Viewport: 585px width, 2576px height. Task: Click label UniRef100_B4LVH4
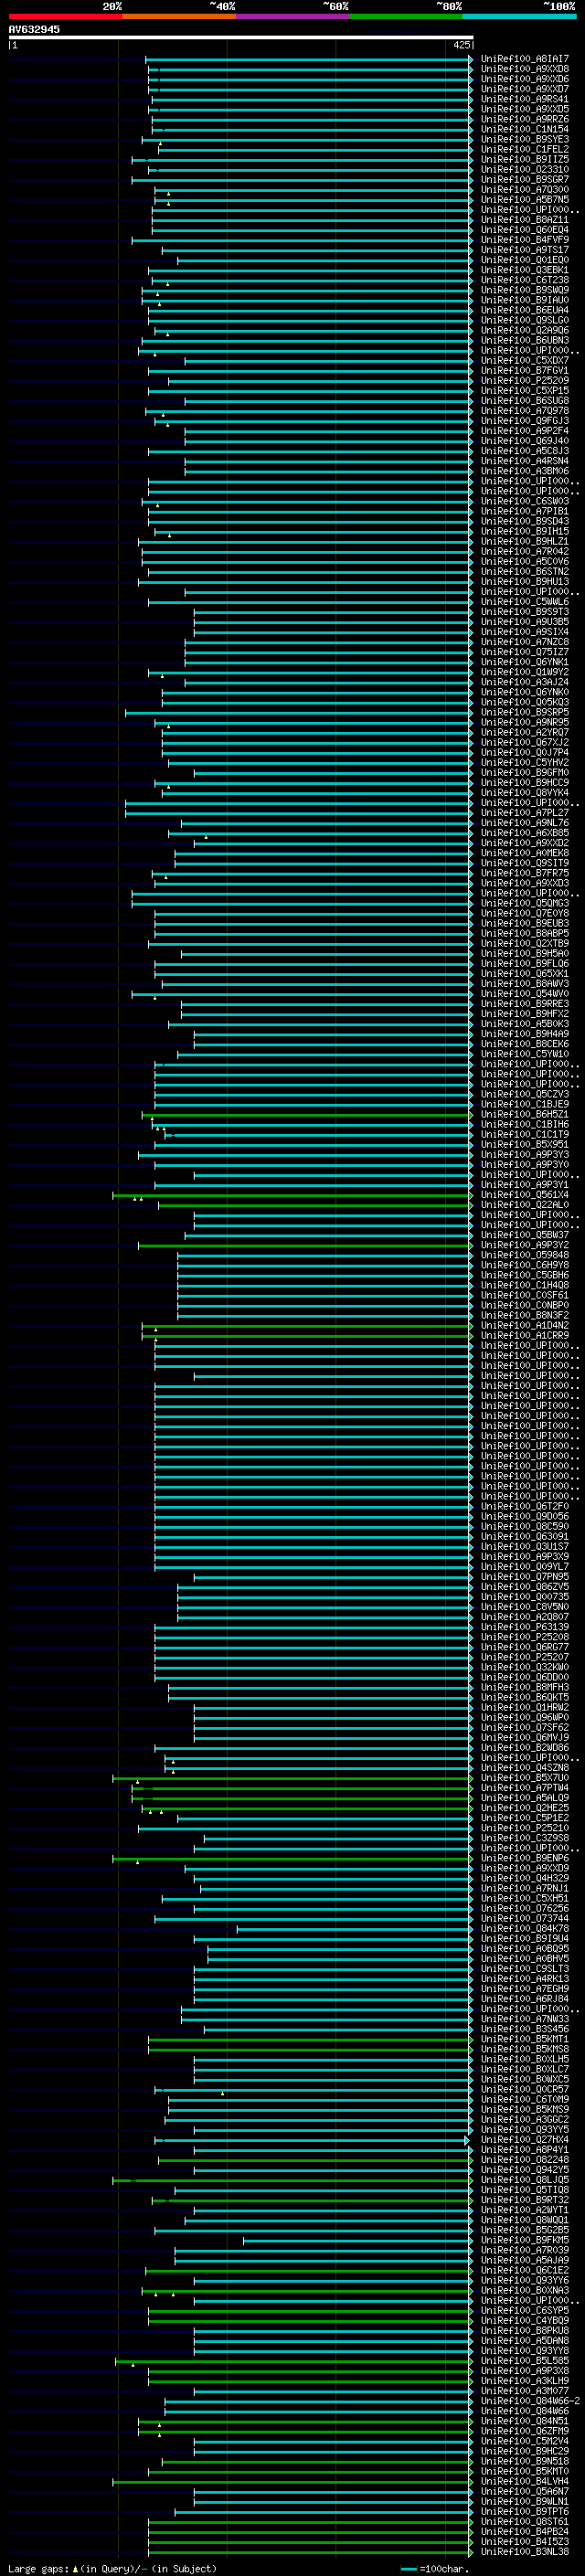tap(525, 2481)
